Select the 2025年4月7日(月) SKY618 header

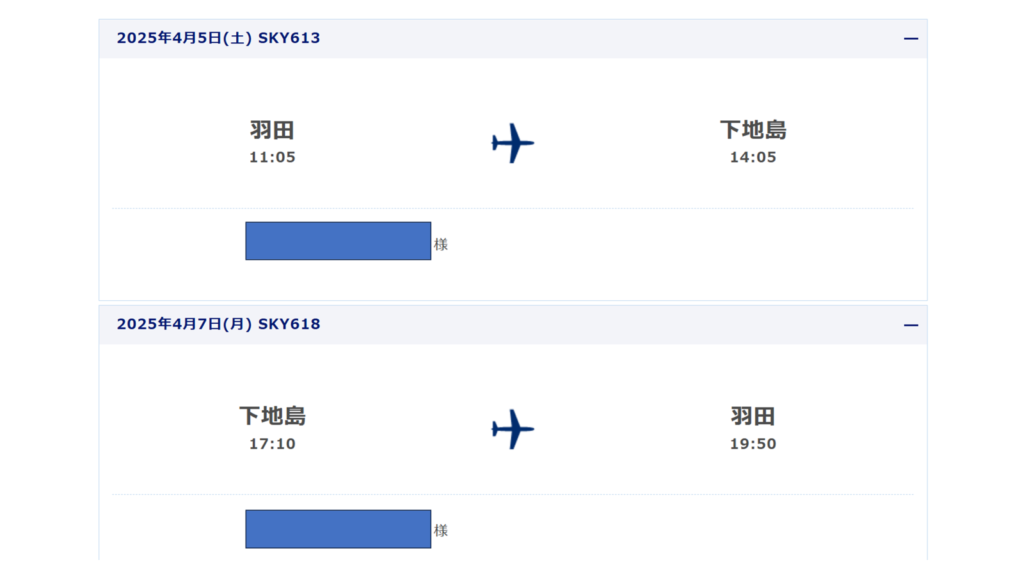point(513,325)
